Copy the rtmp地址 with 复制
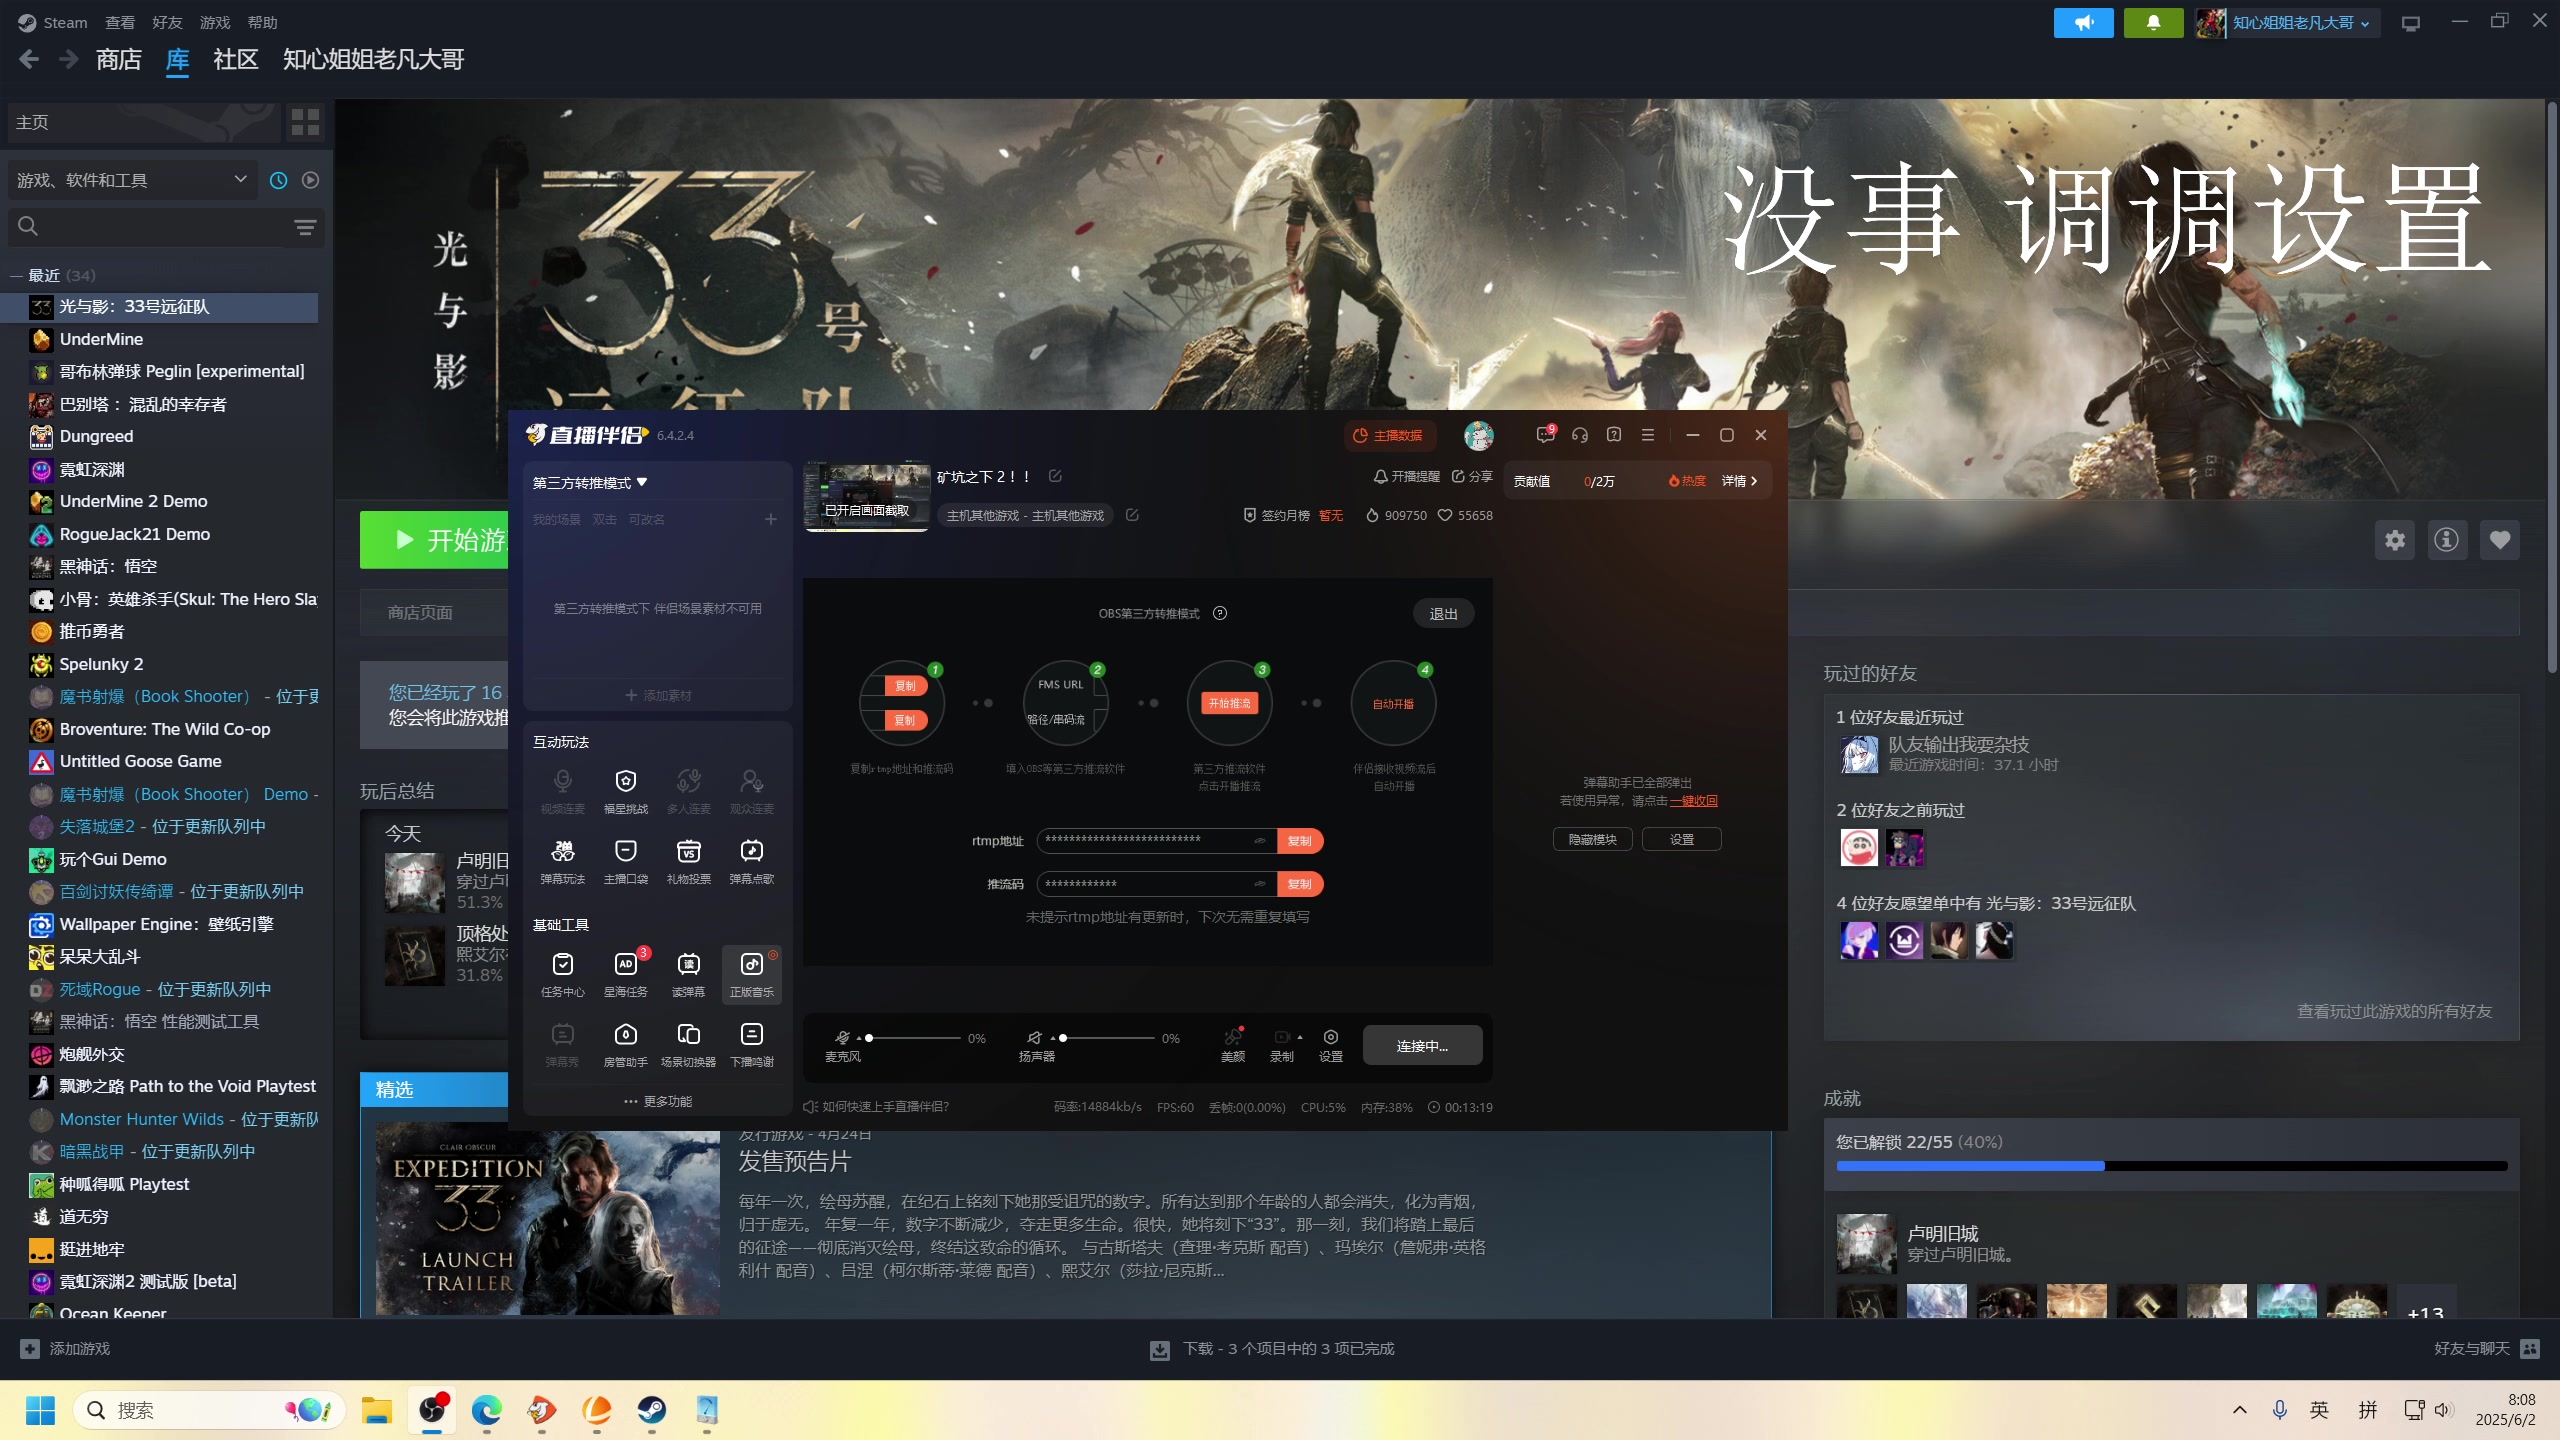This screenshot has width=2560, height=1440. click(1300, 841)
